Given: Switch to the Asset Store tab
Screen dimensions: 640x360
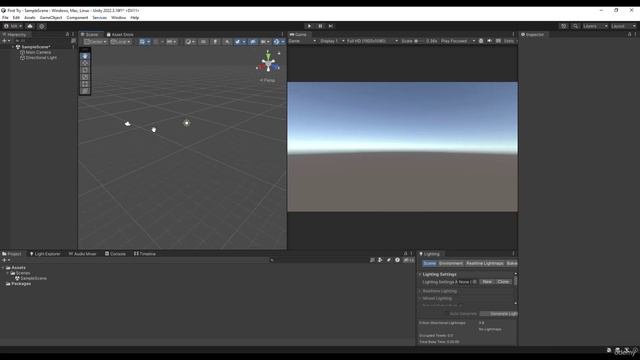Looking at the screenshot, I should pos(120,35).
